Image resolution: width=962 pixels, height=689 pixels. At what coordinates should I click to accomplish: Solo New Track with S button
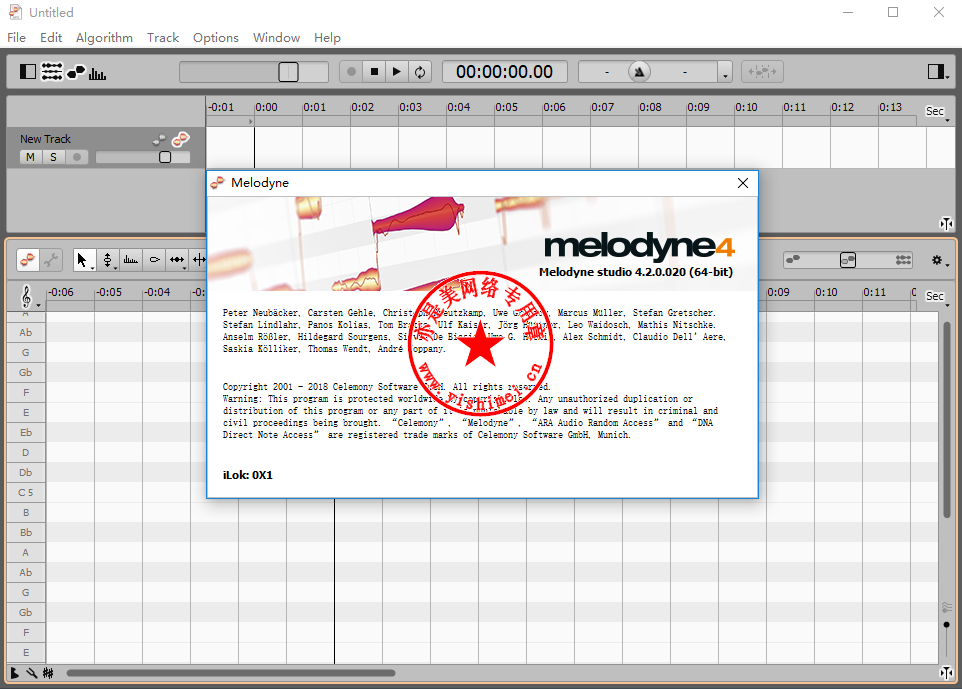click(53, 157)
